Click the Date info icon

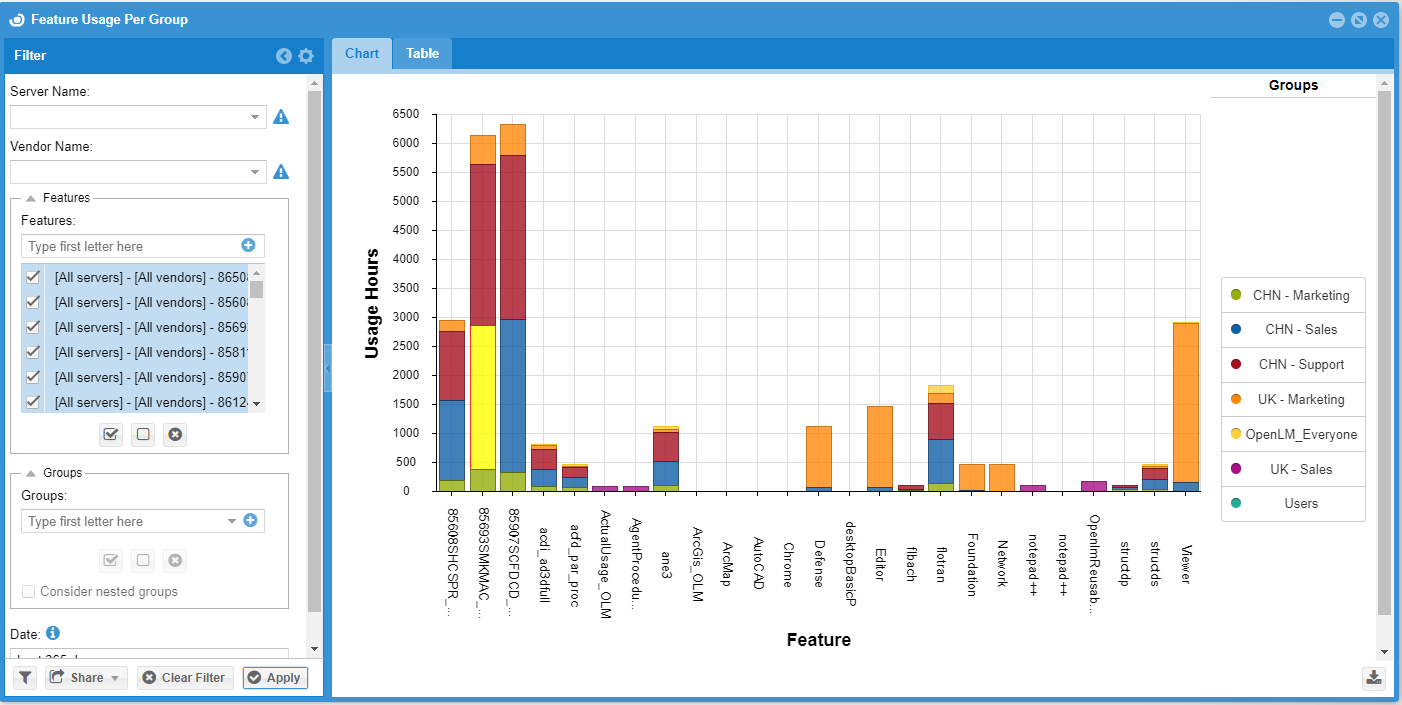tap(53, 633)
